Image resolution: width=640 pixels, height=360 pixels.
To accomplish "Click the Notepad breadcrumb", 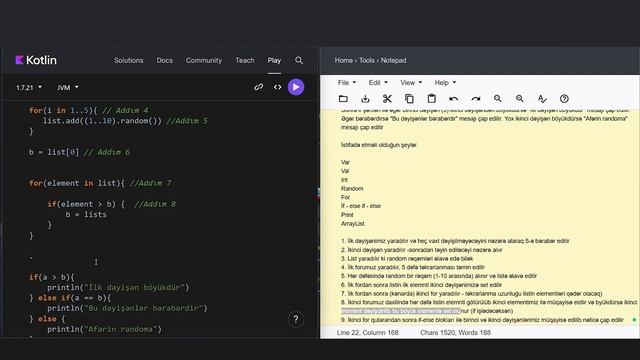I will pyautogui.click(x=393, y=60).
